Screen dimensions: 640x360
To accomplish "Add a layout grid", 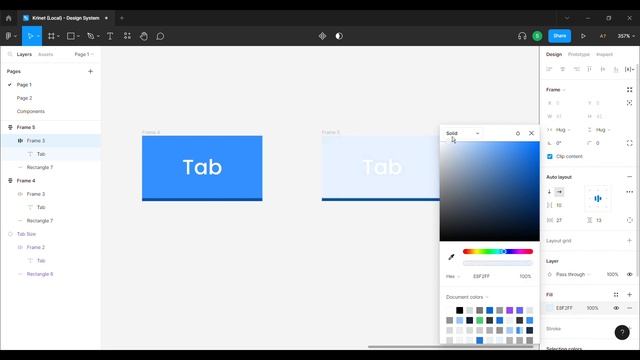I will click(x=629, y=240).
